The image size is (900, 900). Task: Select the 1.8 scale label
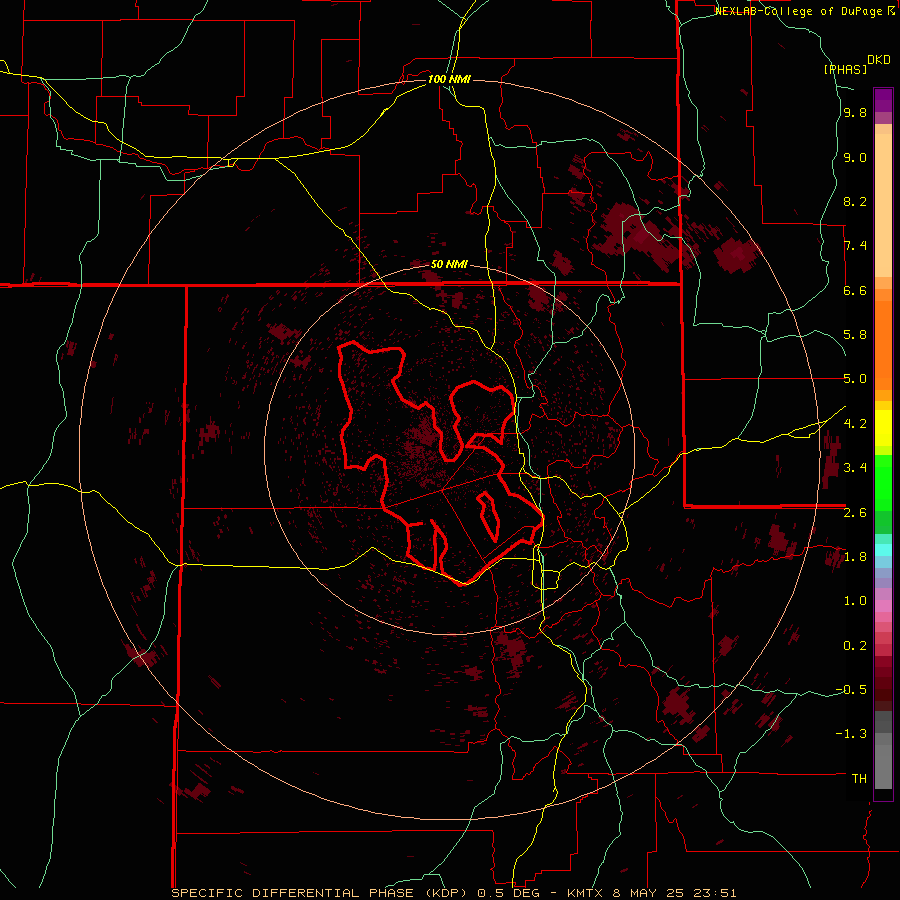click(855, 557)
